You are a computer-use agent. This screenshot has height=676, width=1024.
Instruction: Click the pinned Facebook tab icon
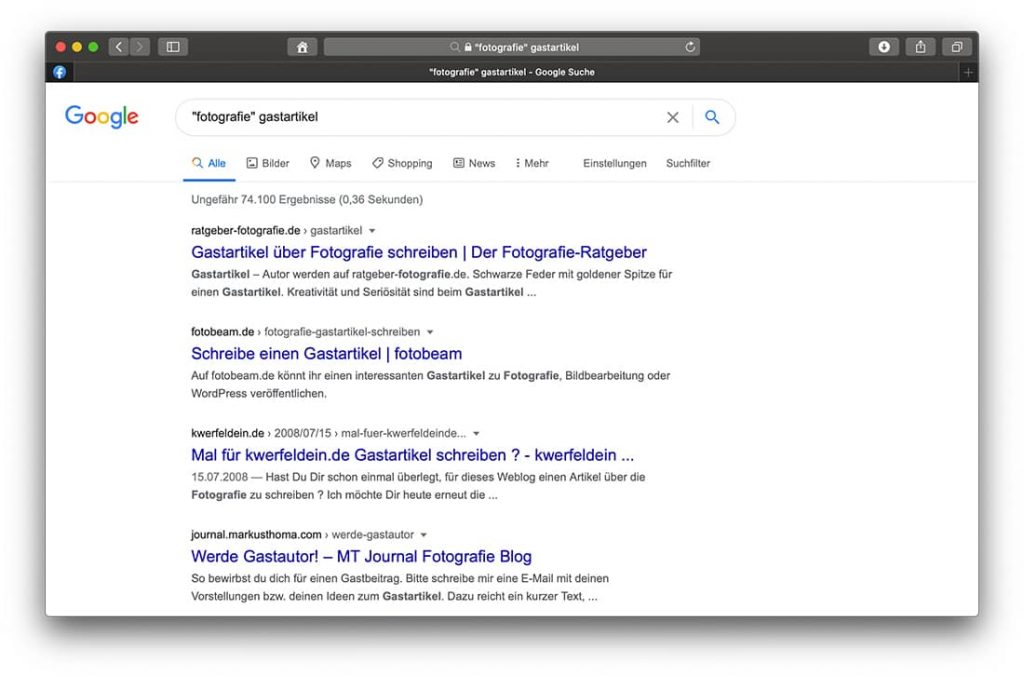[59, 72]
